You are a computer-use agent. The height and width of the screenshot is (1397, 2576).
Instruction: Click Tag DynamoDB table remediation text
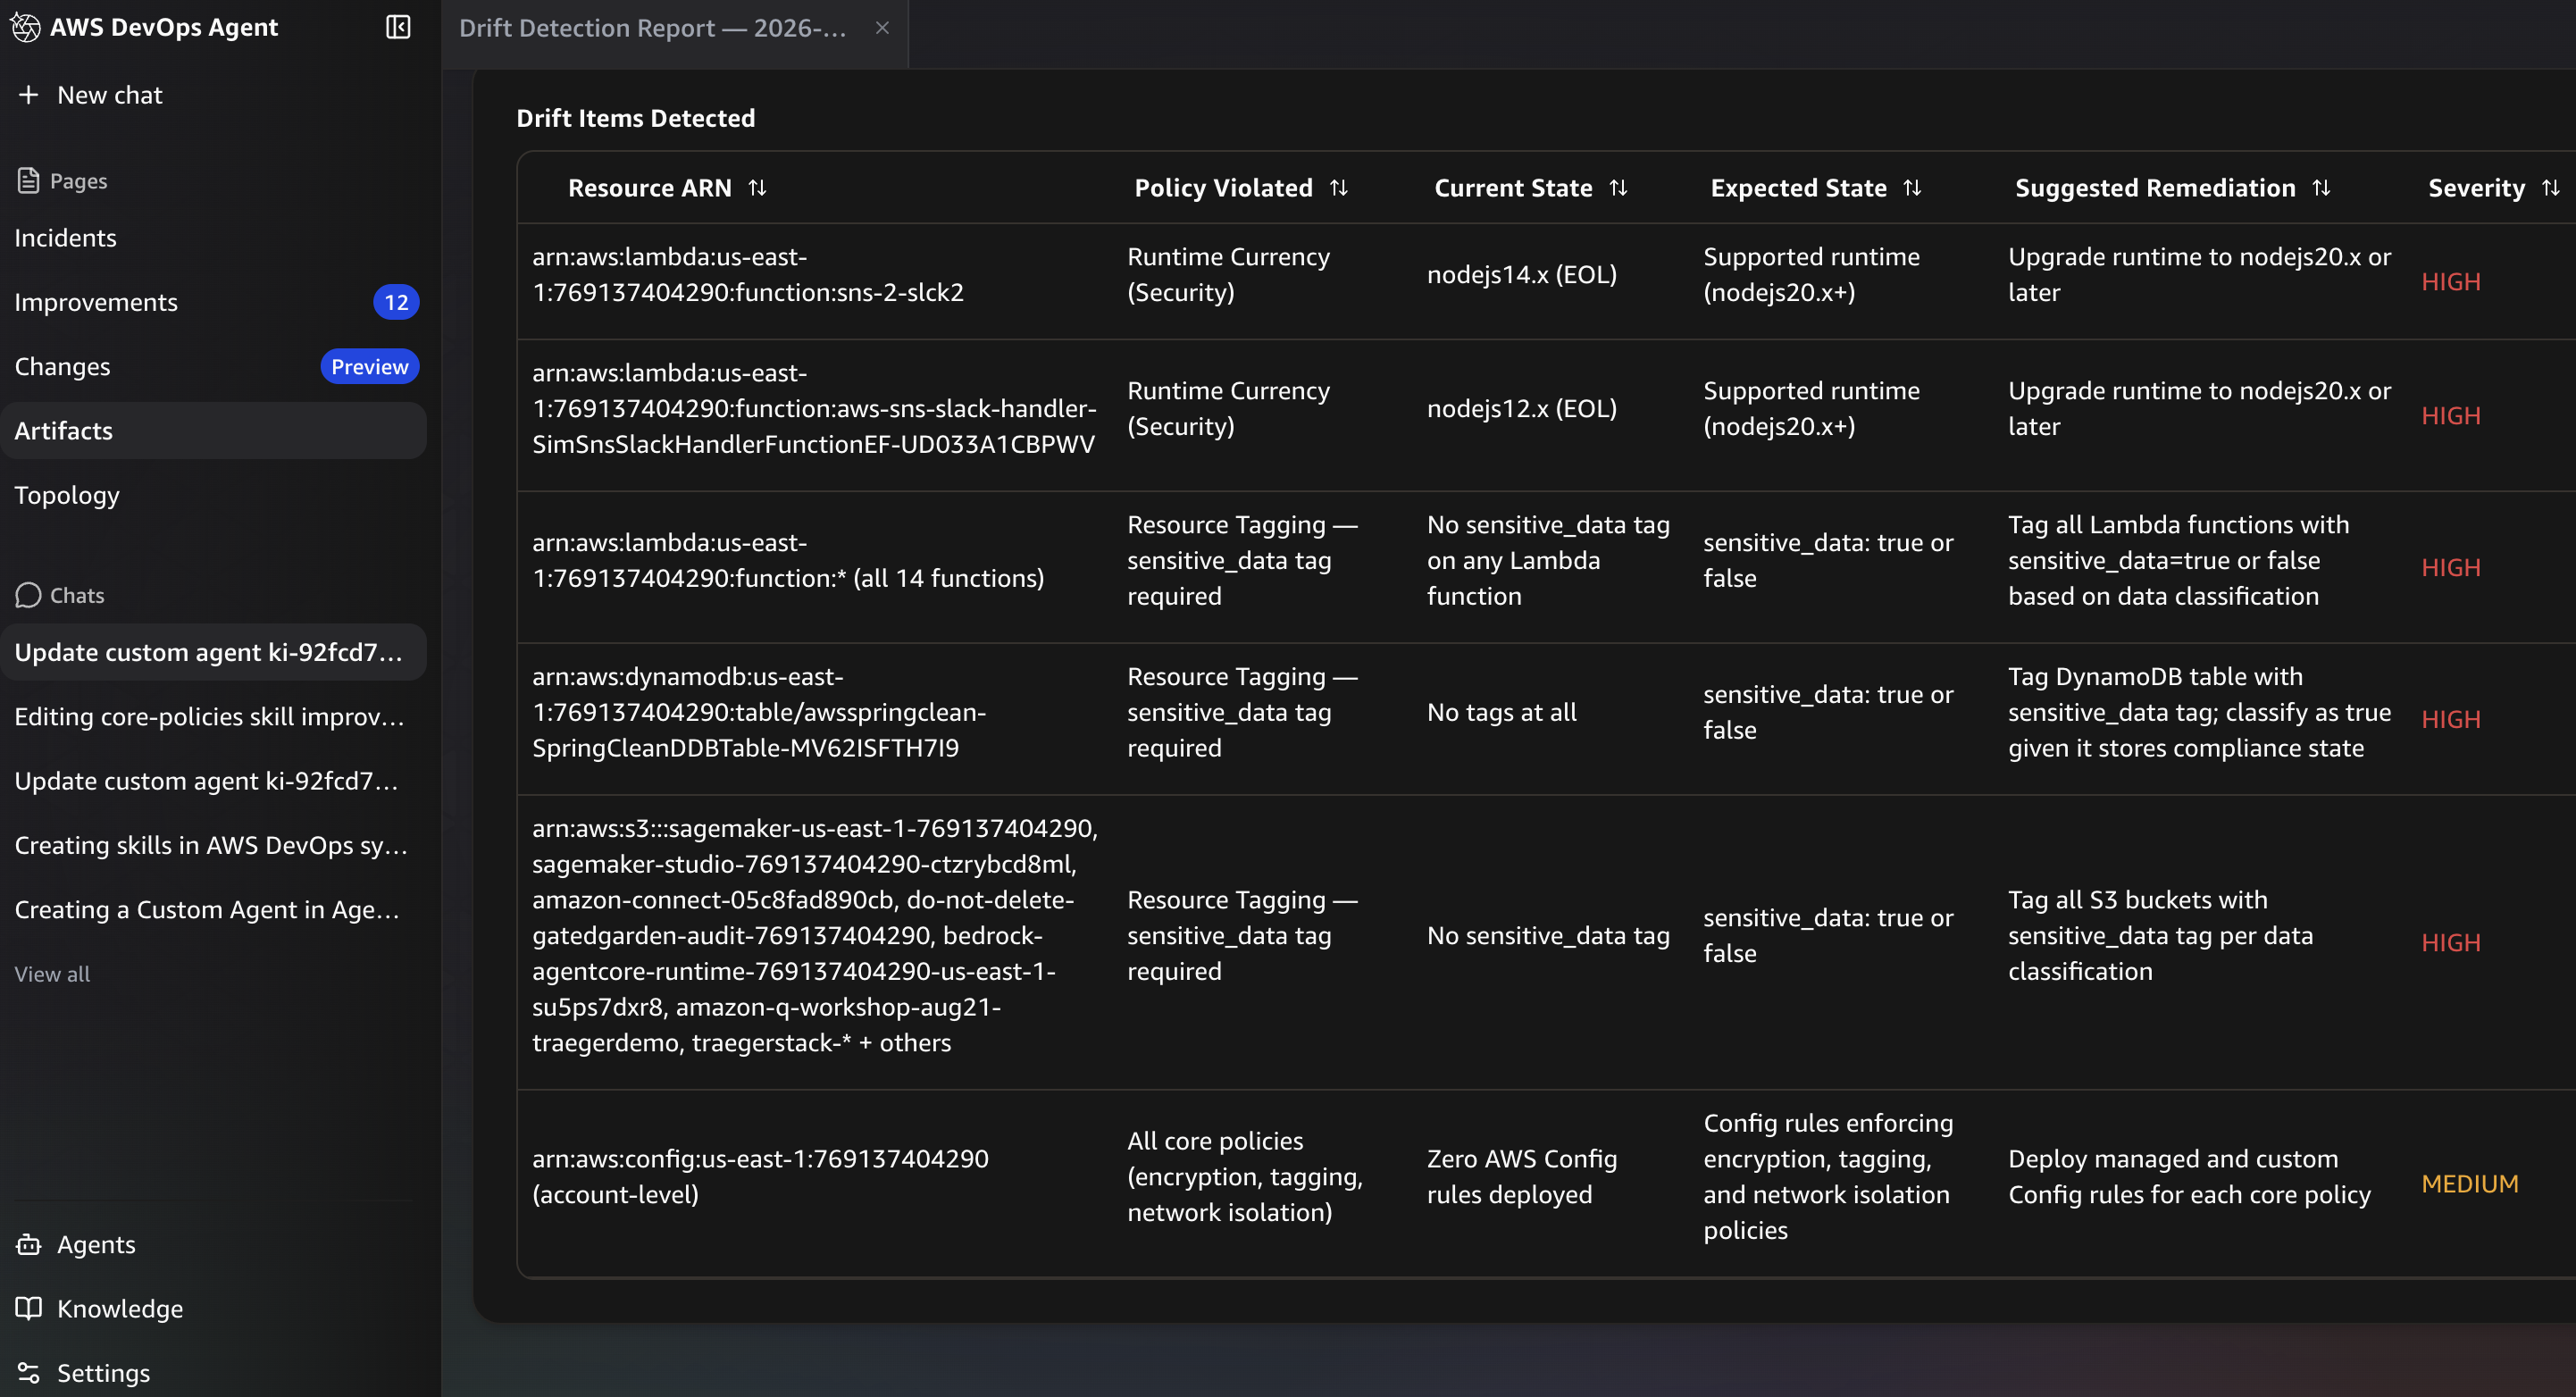(x=2199, y=712)
